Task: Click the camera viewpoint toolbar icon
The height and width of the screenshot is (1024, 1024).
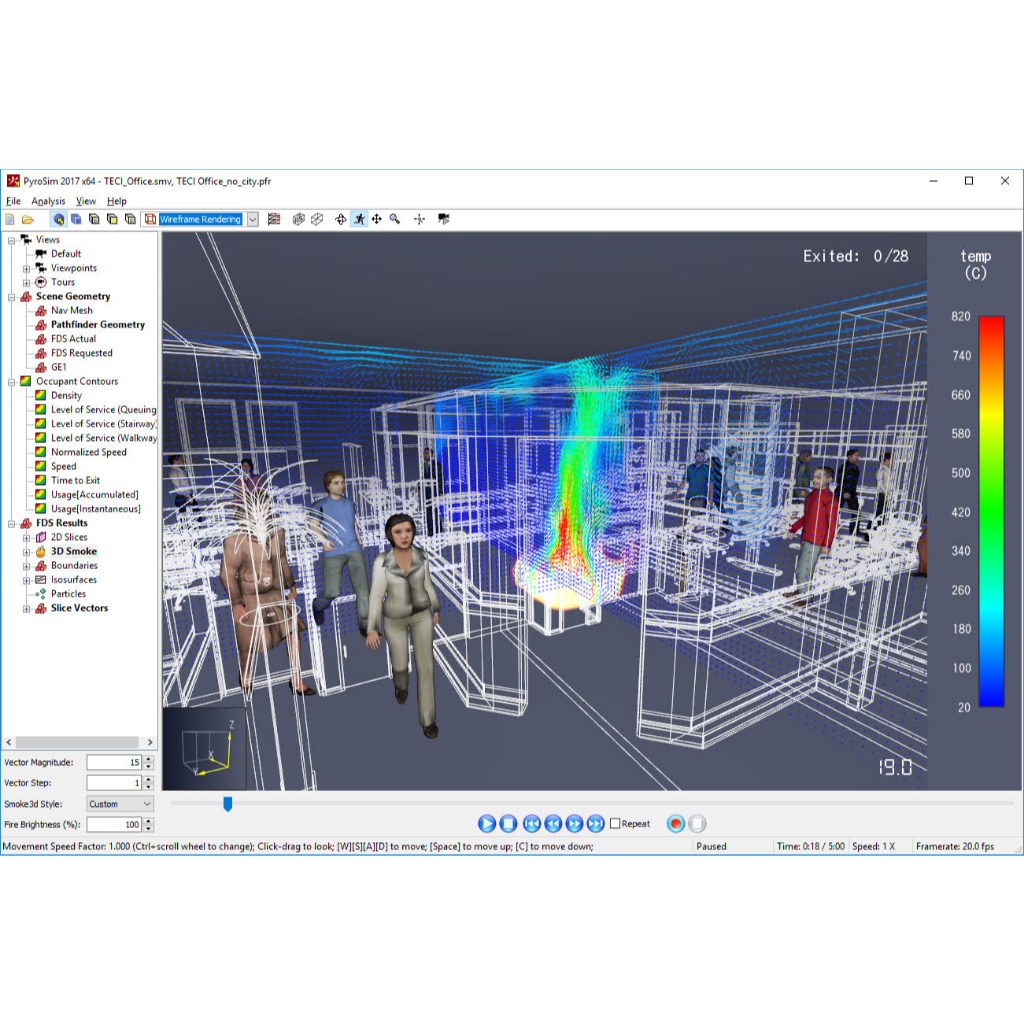Action: tap(444, 219)
